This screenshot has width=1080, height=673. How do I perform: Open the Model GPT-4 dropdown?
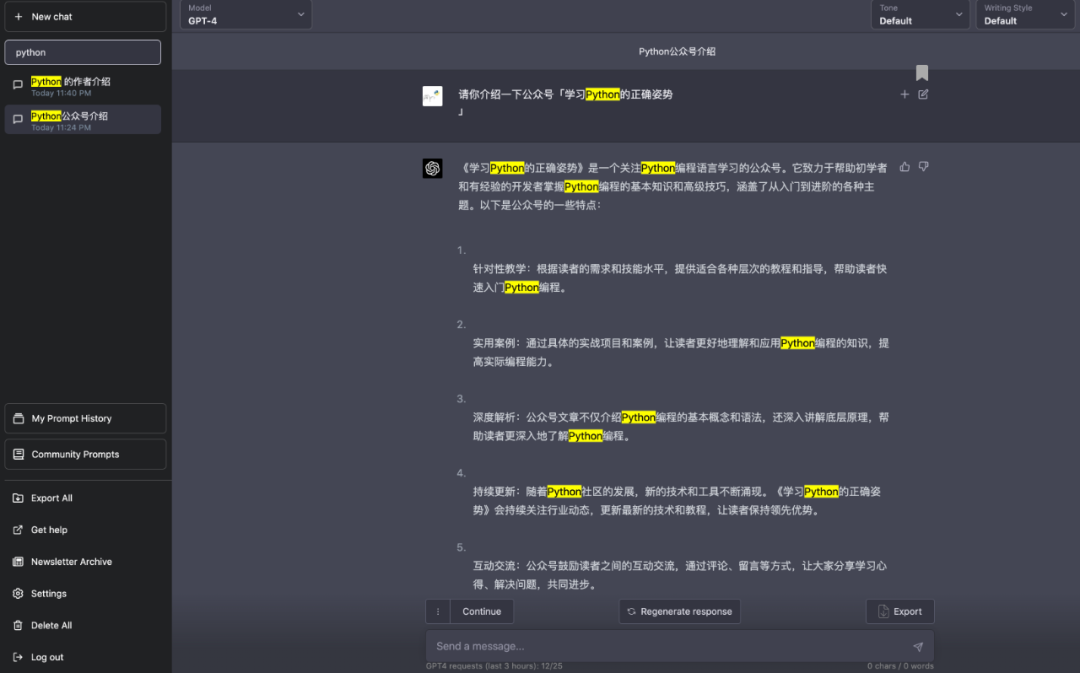(246, 14)
